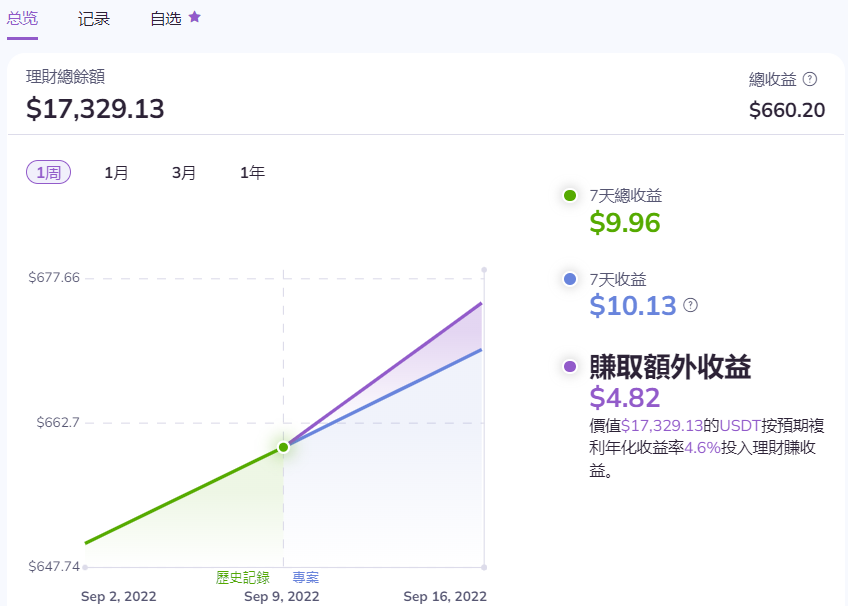Viewport: 848px width, 606px height.
Task: Click the $10.13 7-day earnings value
Action: (633, 305)
